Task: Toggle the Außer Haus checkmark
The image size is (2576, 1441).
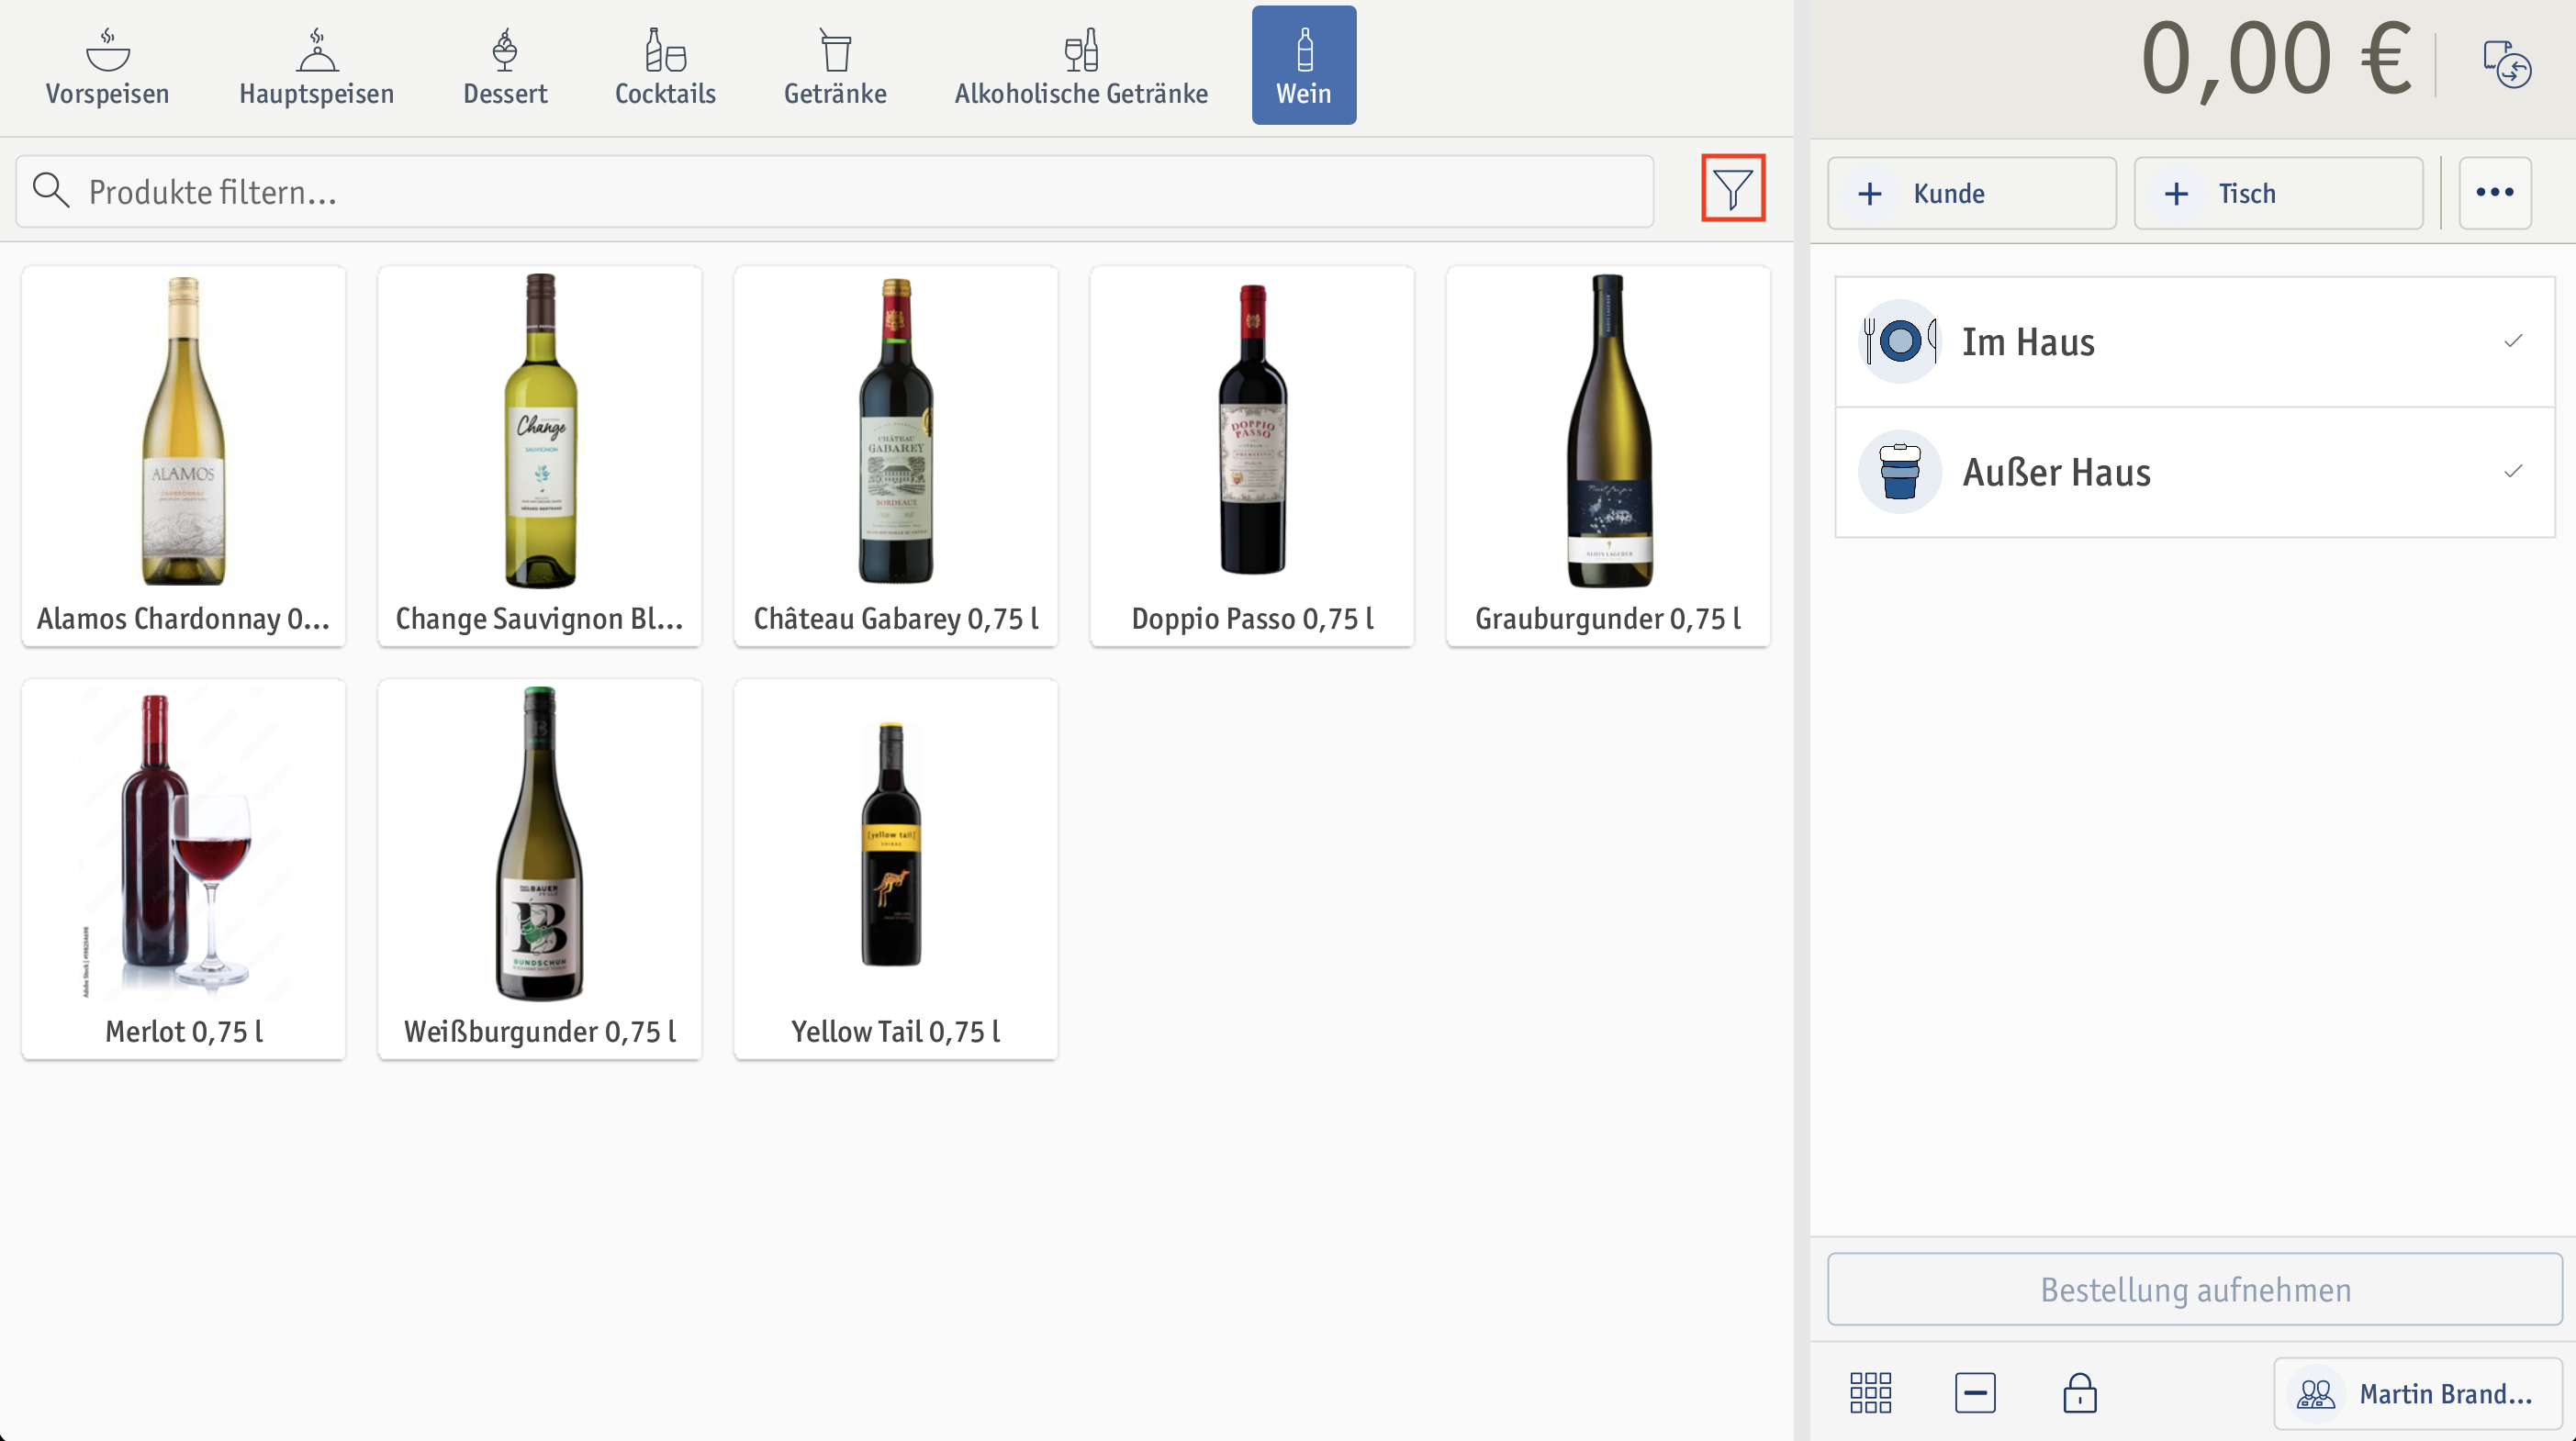Action: coord(2513,471)
